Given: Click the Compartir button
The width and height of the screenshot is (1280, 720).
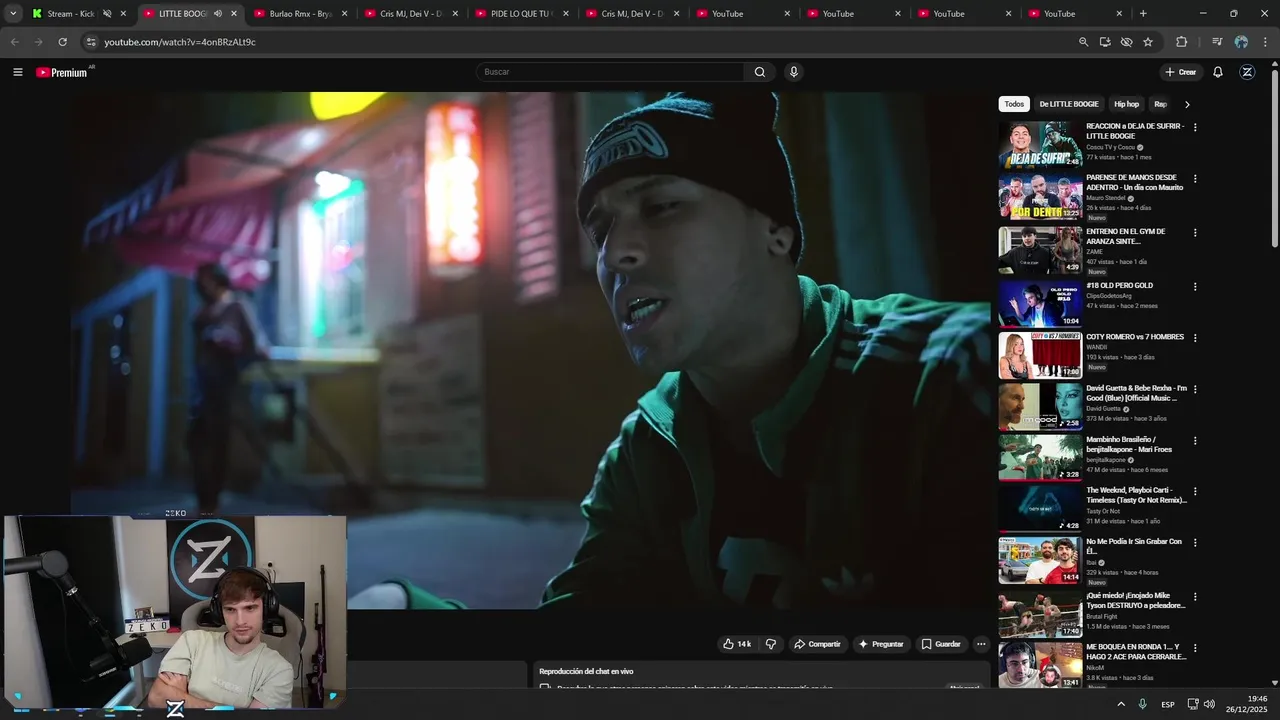Looking at the screenshot, I should (817, 644).
